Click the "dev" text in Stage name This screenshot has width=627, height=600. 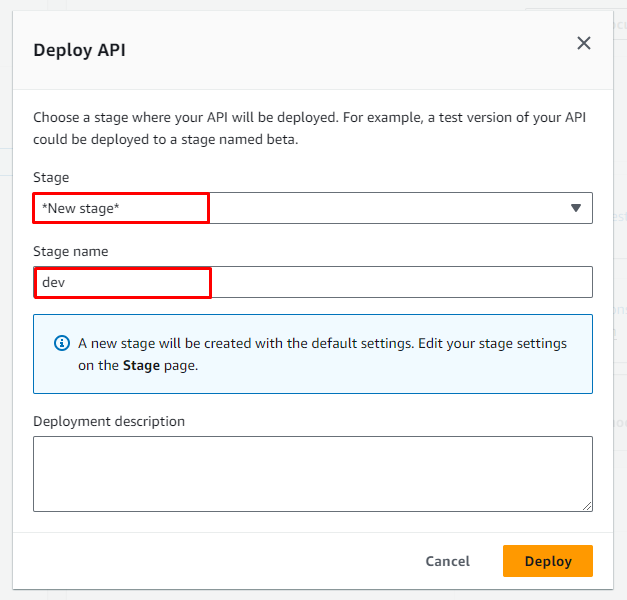click(x=53, y=283)
